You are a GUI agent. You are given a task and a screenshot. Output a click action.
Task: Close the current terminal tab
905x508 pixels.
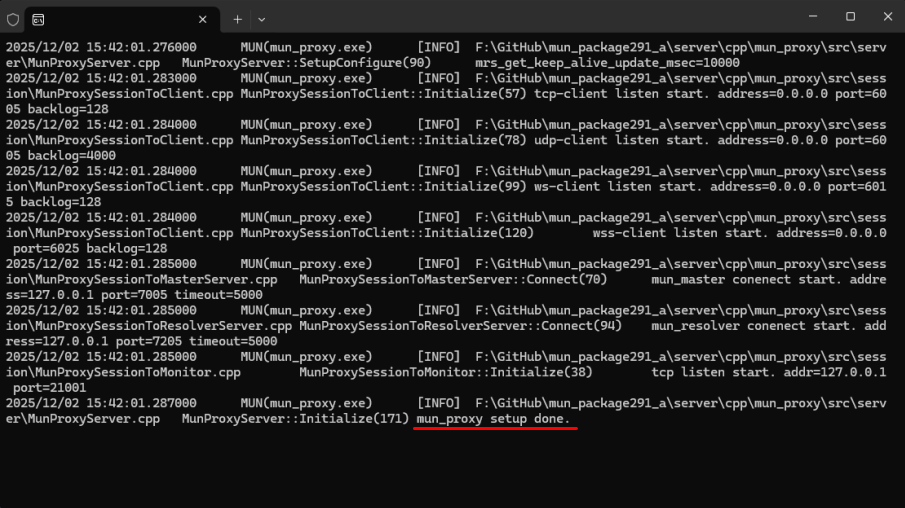point(203,19)
